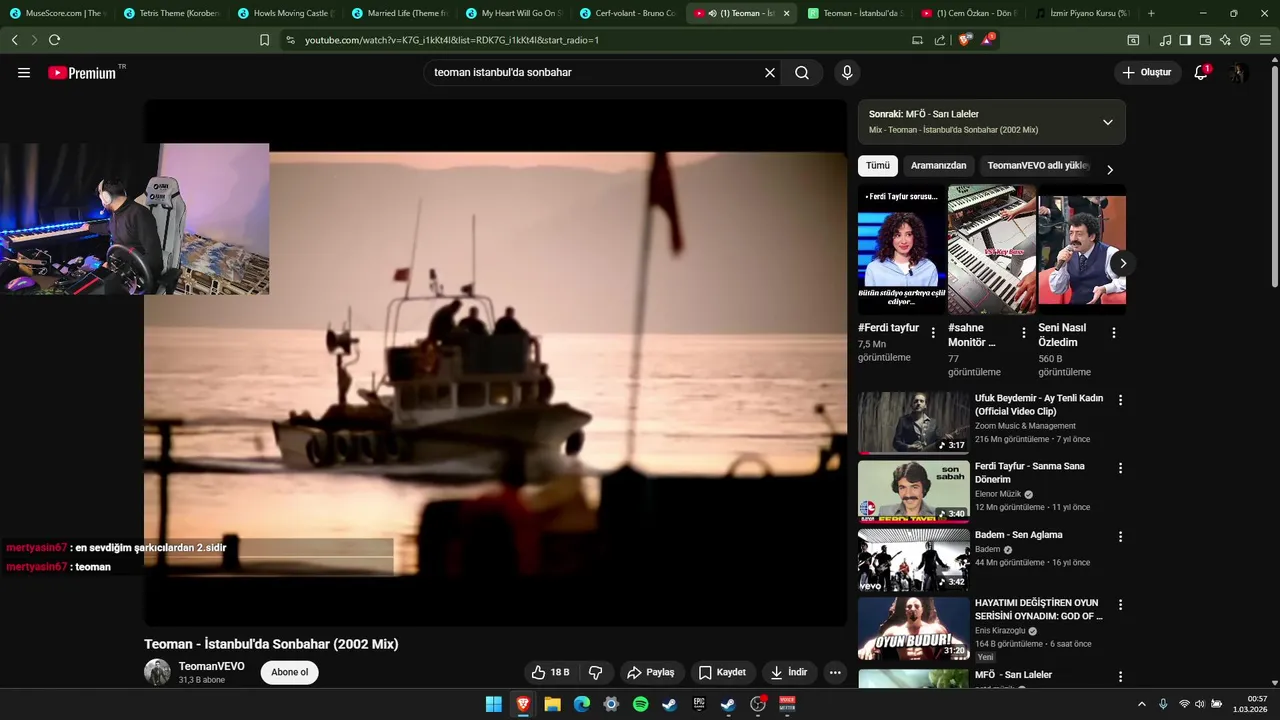Run search with the magnifier button
Viewport: 1280px width, 720px height.
tap(802, 73)
